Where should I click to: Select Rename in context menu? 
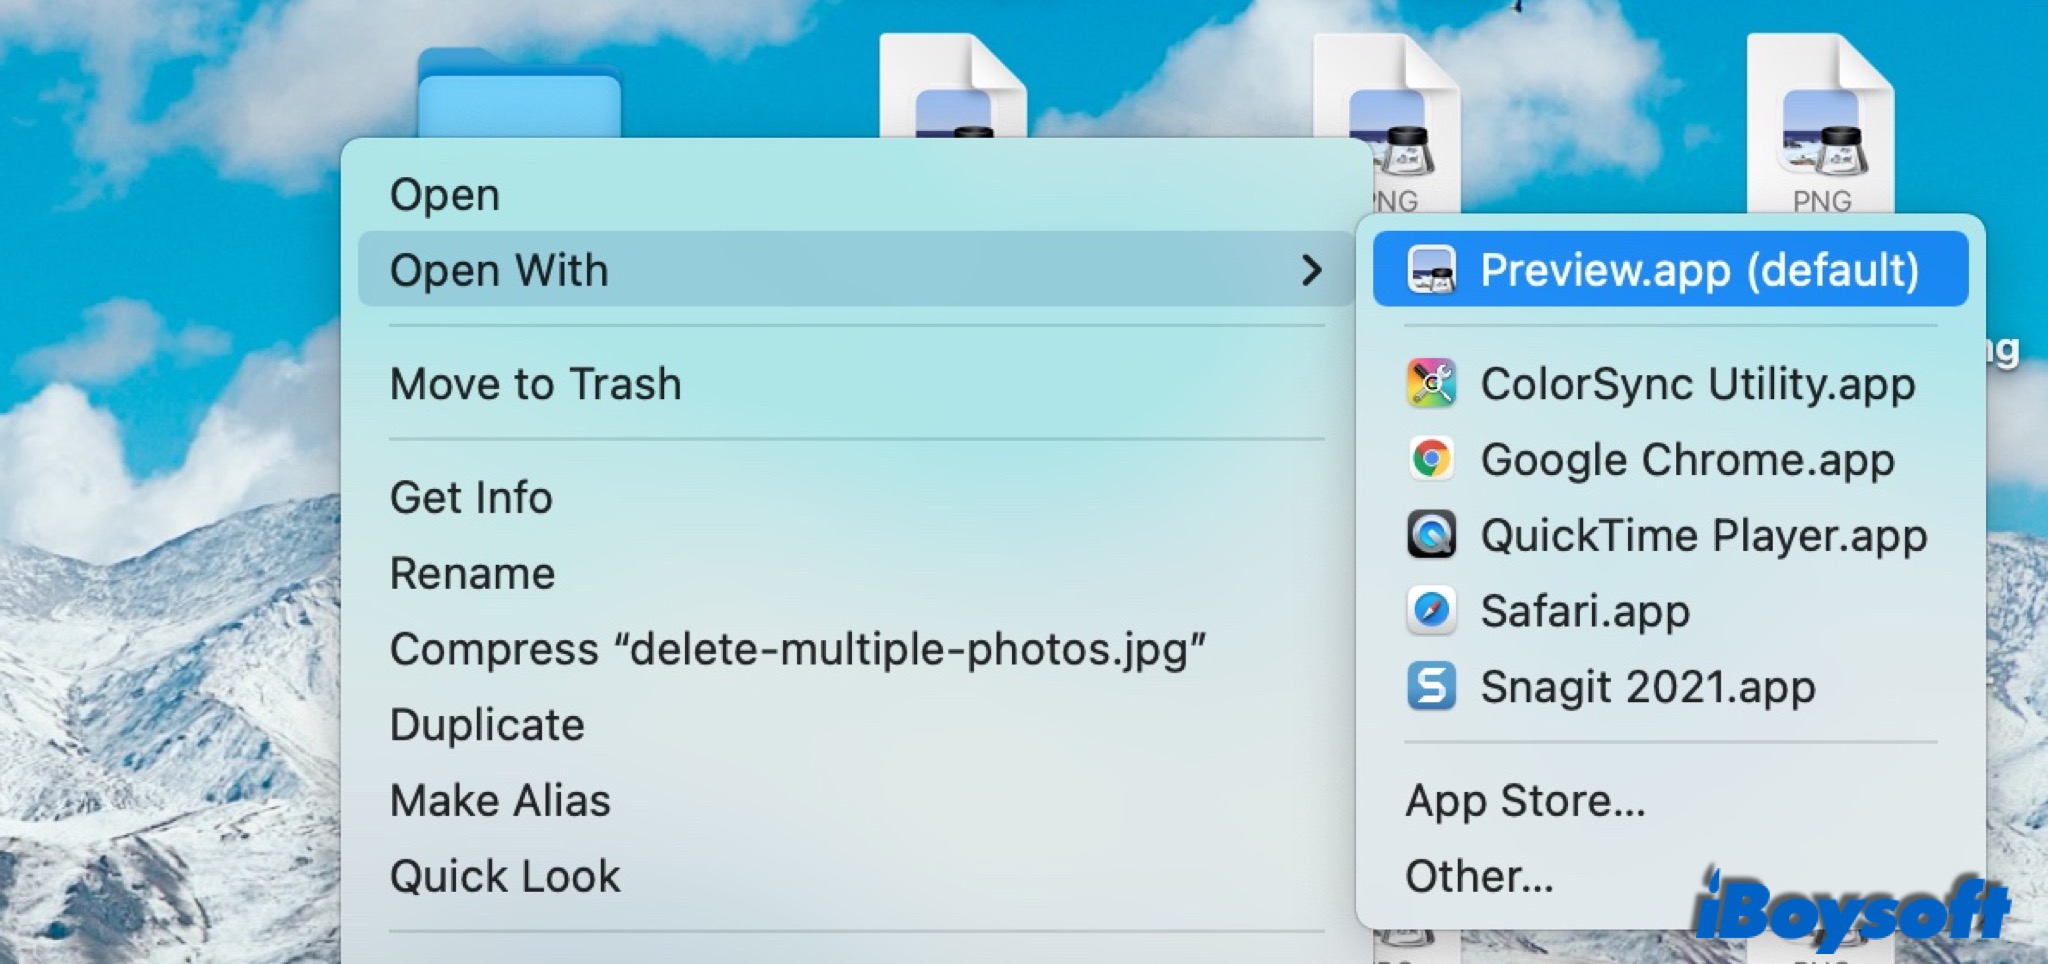click(x=472, y=574)
